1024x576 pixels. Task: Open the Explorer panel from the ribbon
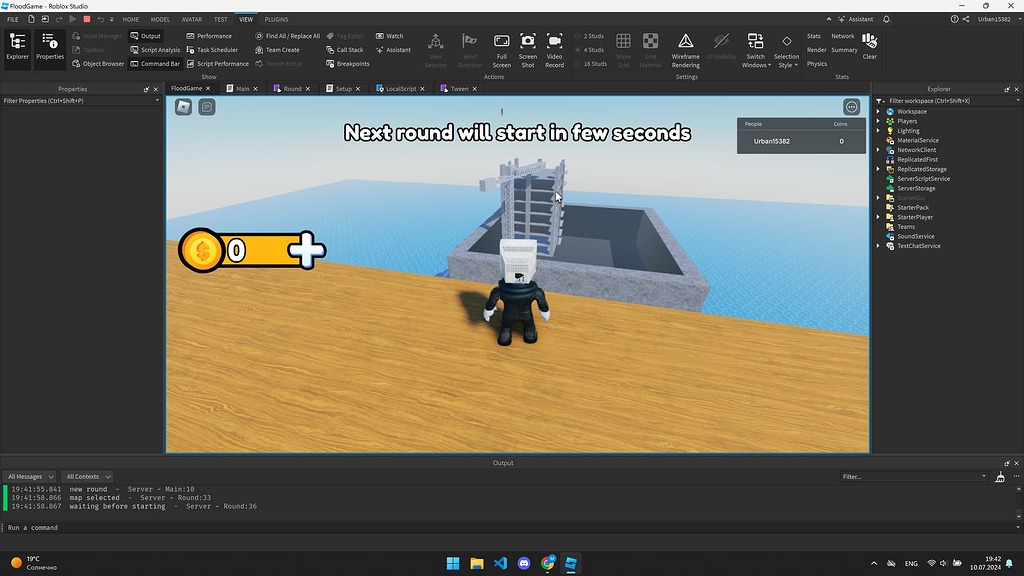16,45
